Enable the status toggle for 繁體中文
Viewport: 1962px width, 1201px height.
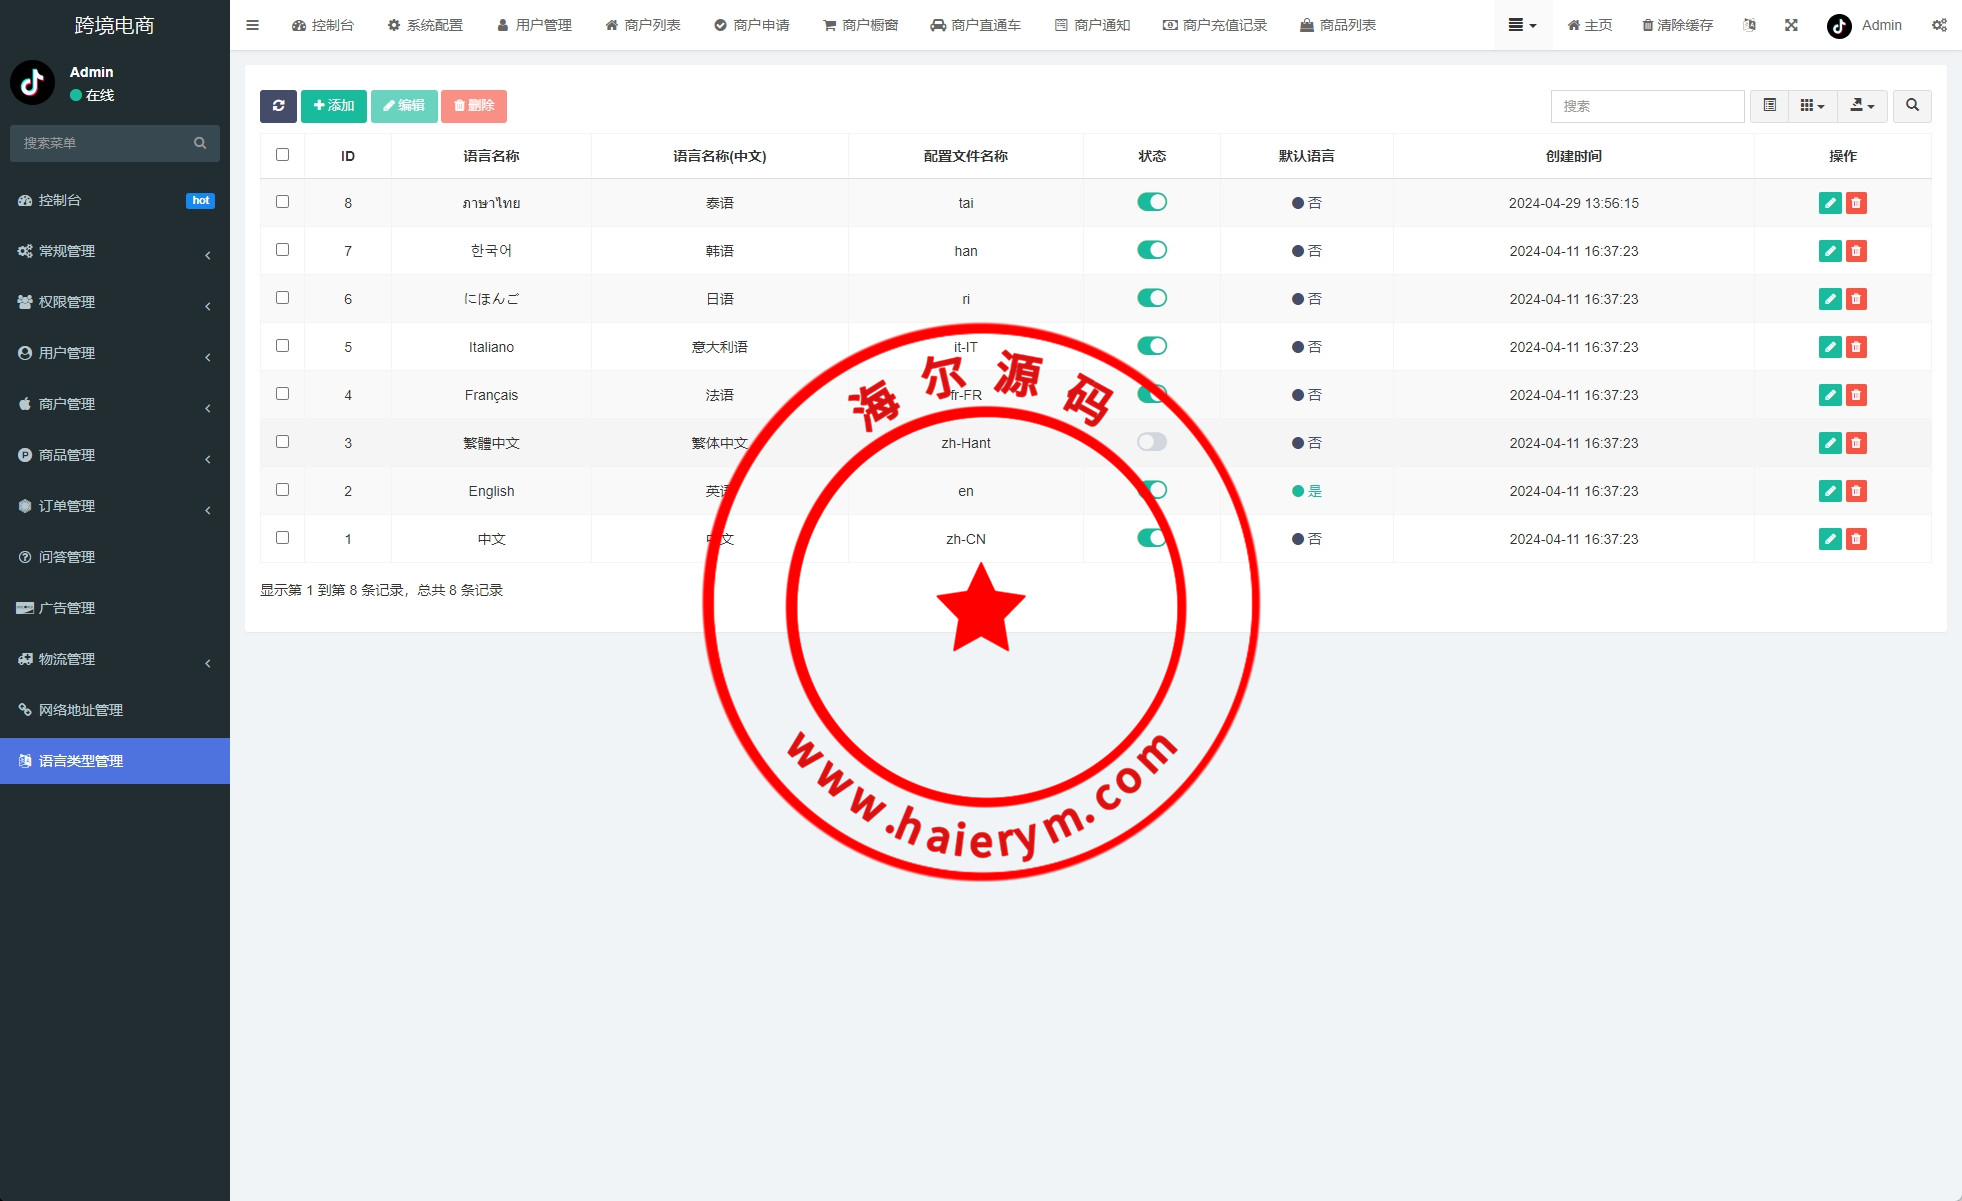[1152, 442]
